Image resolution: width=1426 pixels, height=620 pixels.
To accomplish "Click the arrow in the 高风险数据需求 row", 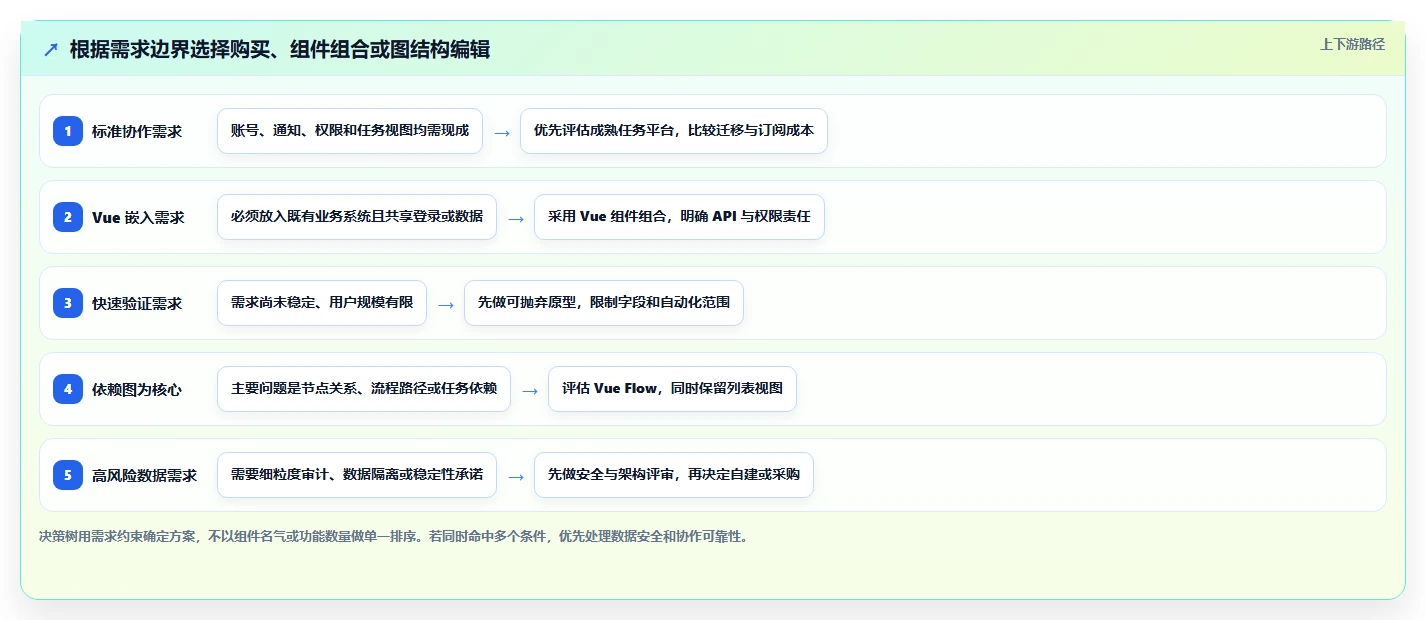I will 516,476.
